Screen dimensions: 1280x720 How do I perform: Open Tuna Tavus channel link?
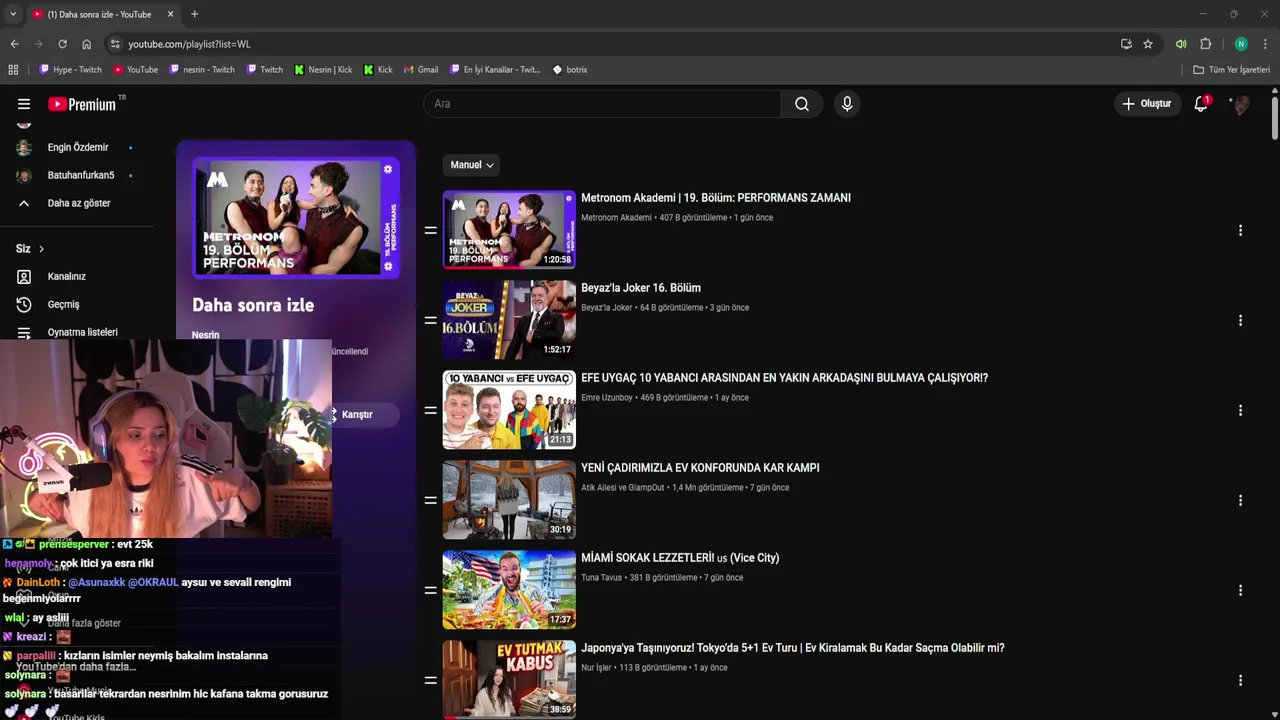tap(601, 577)
